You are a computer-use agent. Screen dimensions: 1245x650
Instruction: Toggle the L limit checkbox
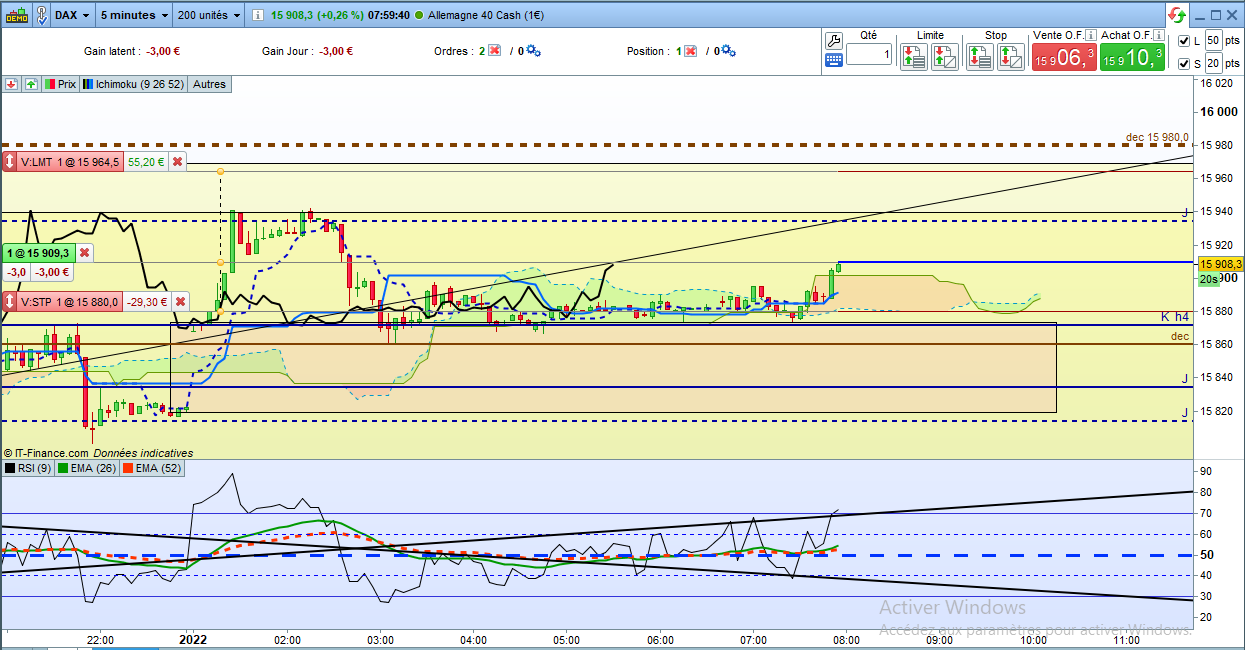[1184, 41]
